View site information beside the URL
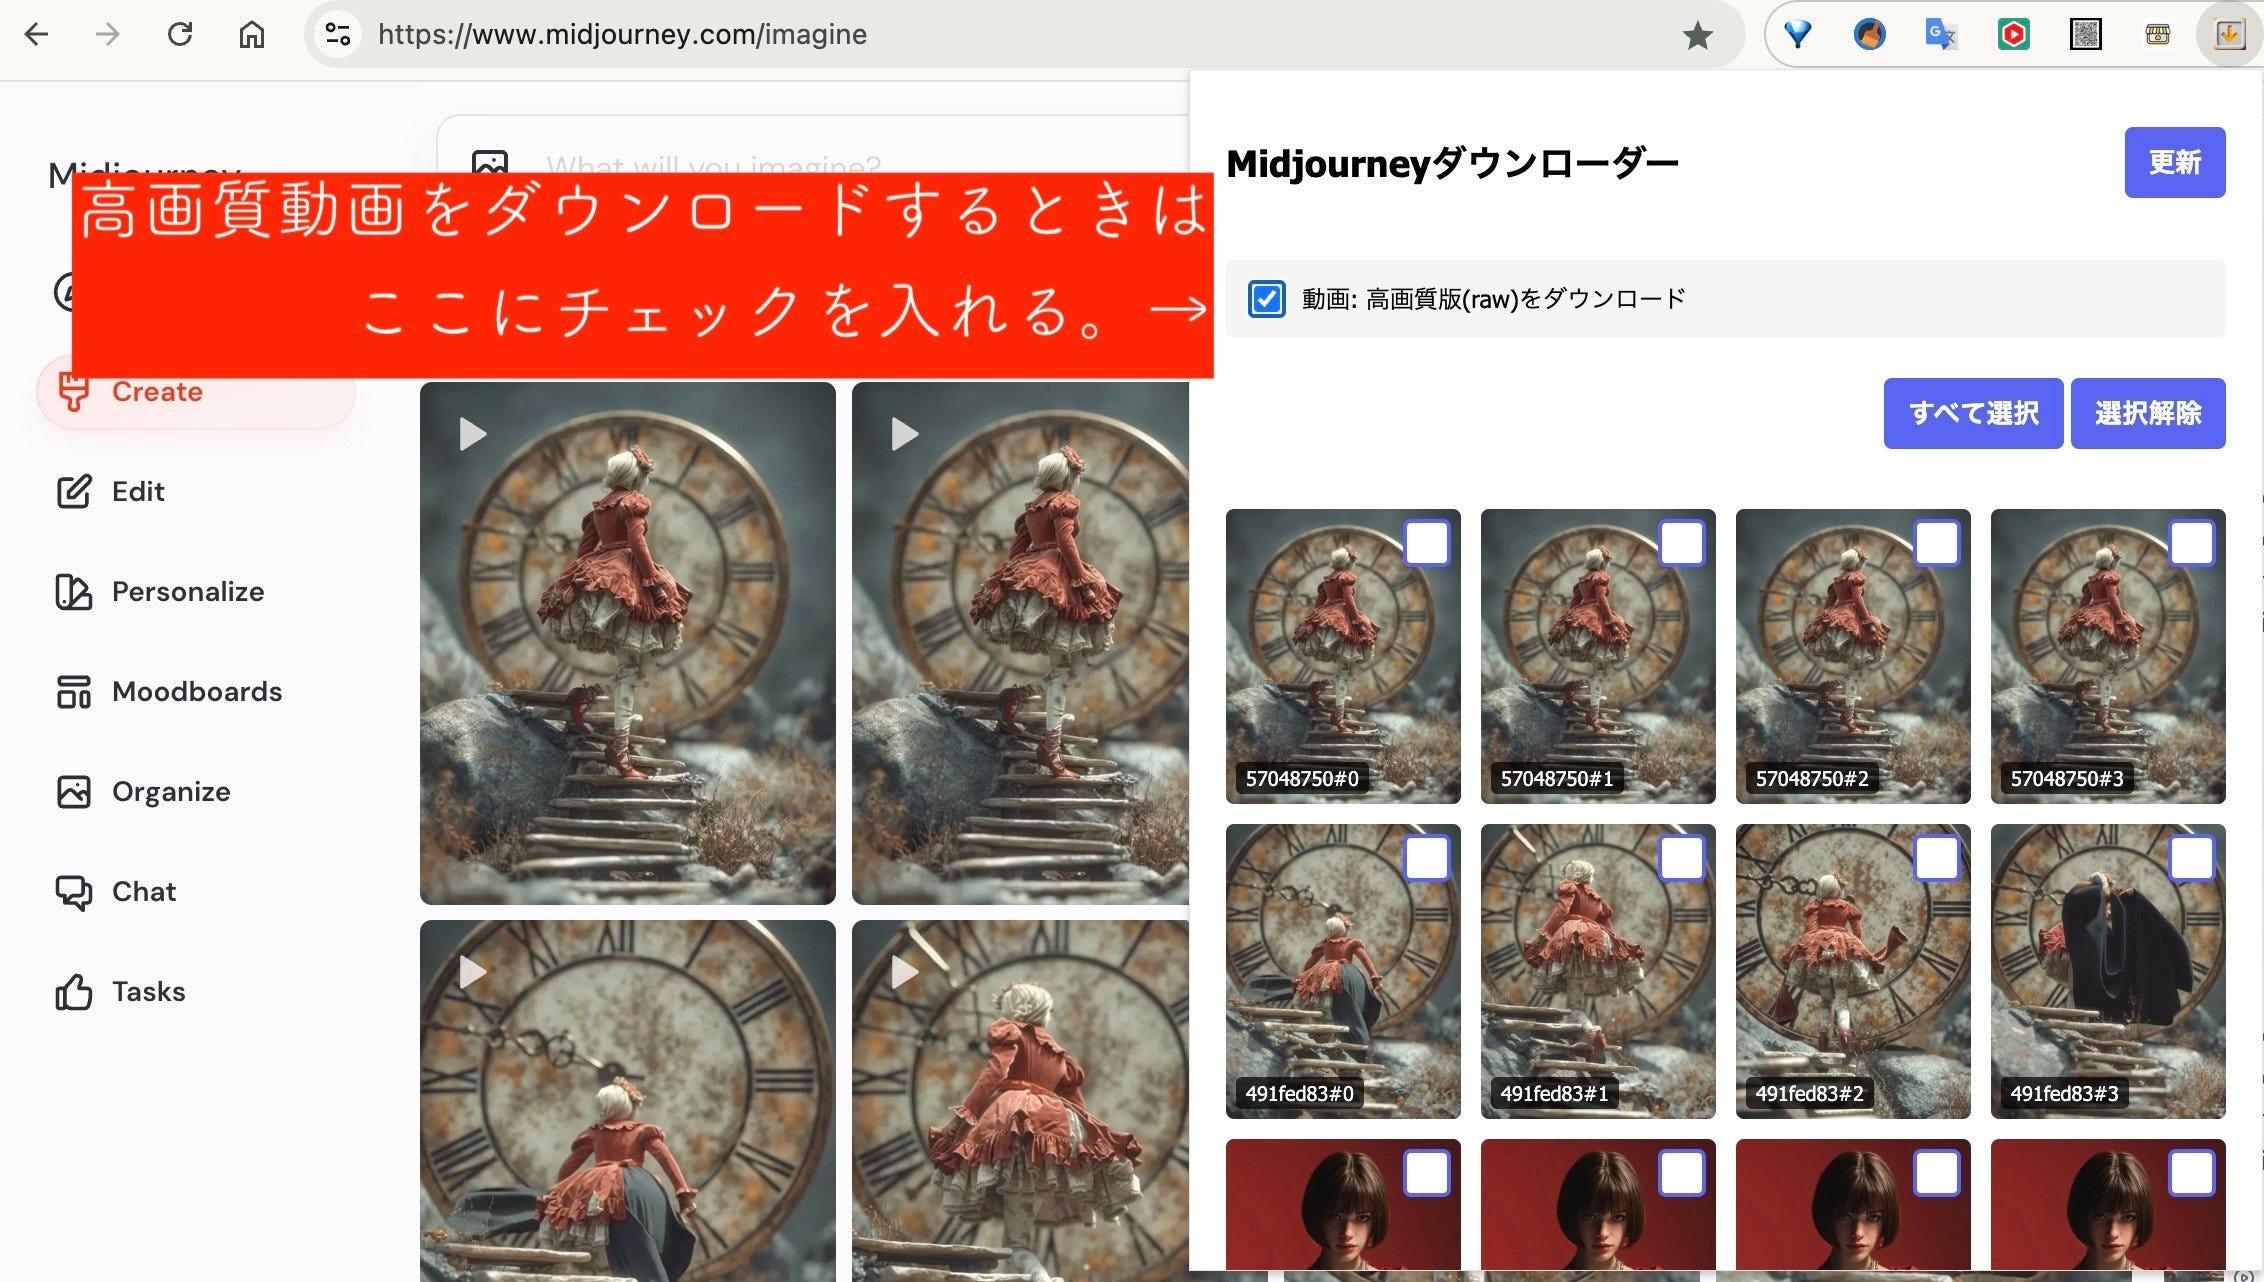Screen dimensions: 2264x1282 [x=338, y=35]
